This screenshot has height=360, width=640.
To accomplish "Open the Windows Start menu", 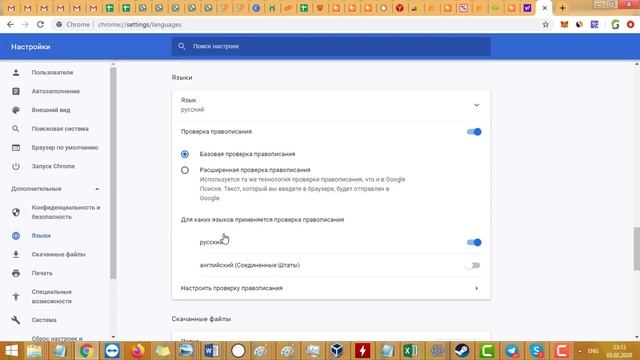I will (11, 351).
